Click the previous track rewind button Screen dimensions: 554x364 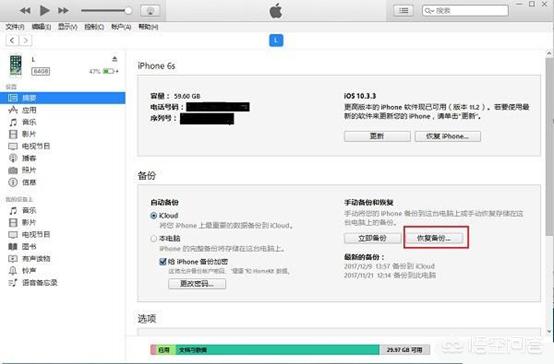[25, 11]
